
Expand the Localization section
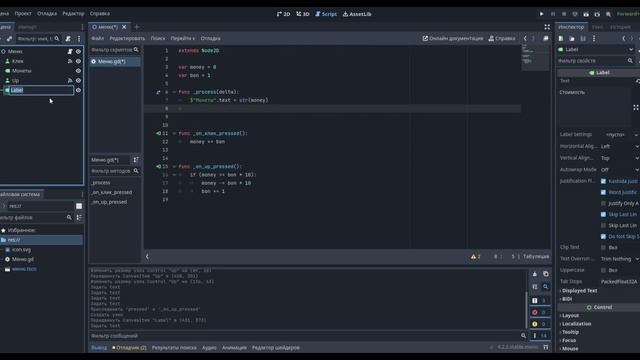click(x=575, y=324)
